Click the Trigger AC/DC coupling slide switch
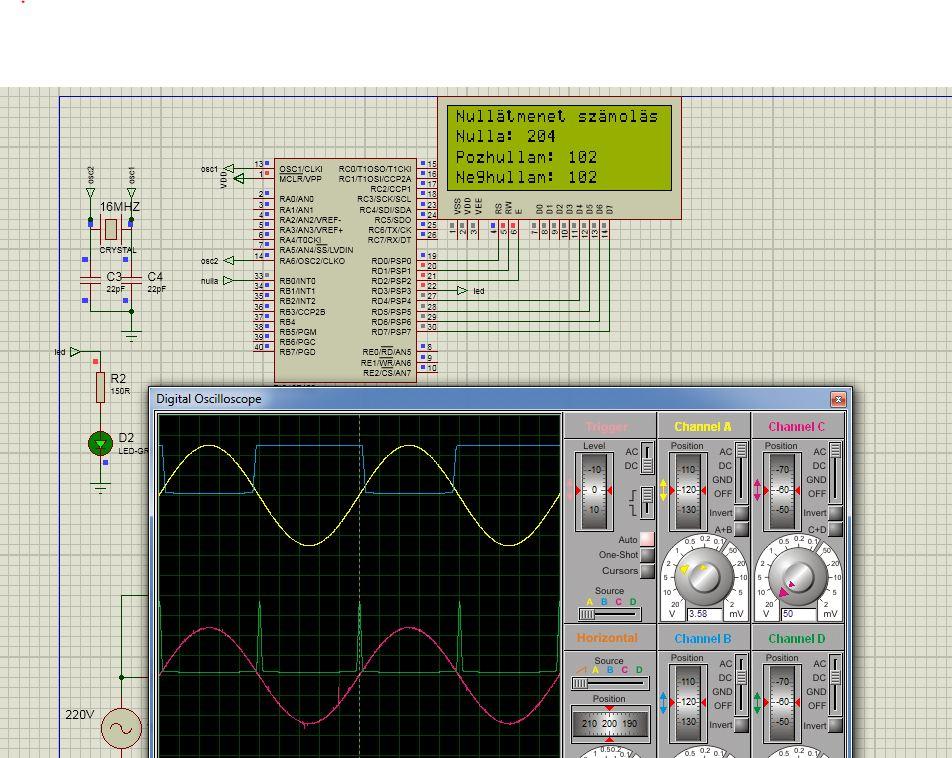Viewport: 952px width, 758px height. pos(647,459)
